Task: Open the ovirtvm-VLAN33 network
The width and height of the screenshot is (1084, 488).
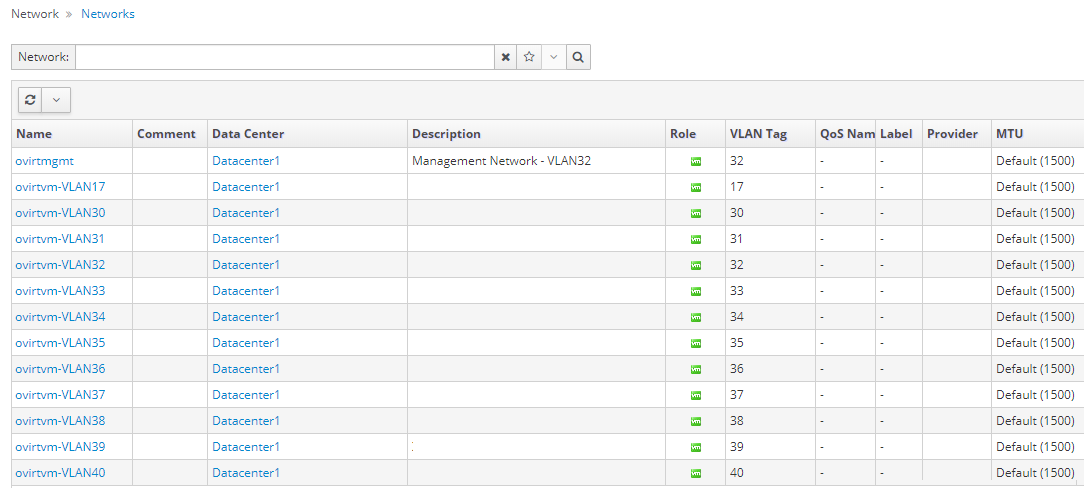Action: point(60,290)
